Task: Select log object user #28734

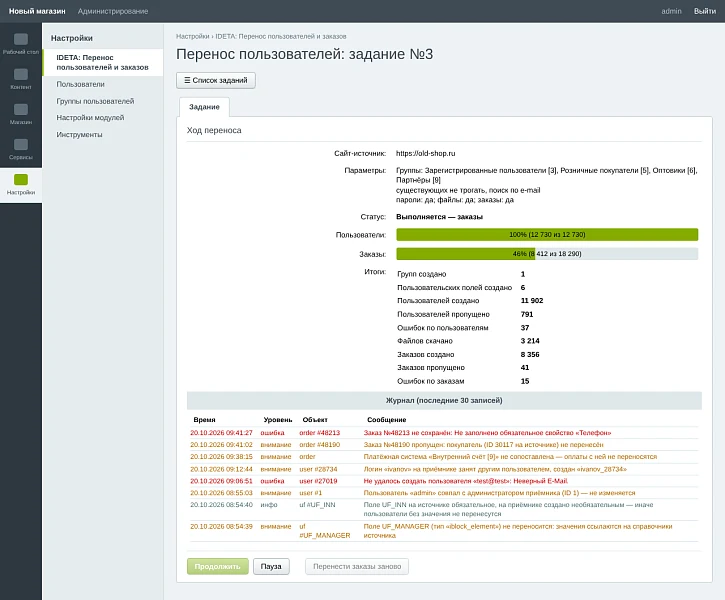Action: click(x=318, y=469)
